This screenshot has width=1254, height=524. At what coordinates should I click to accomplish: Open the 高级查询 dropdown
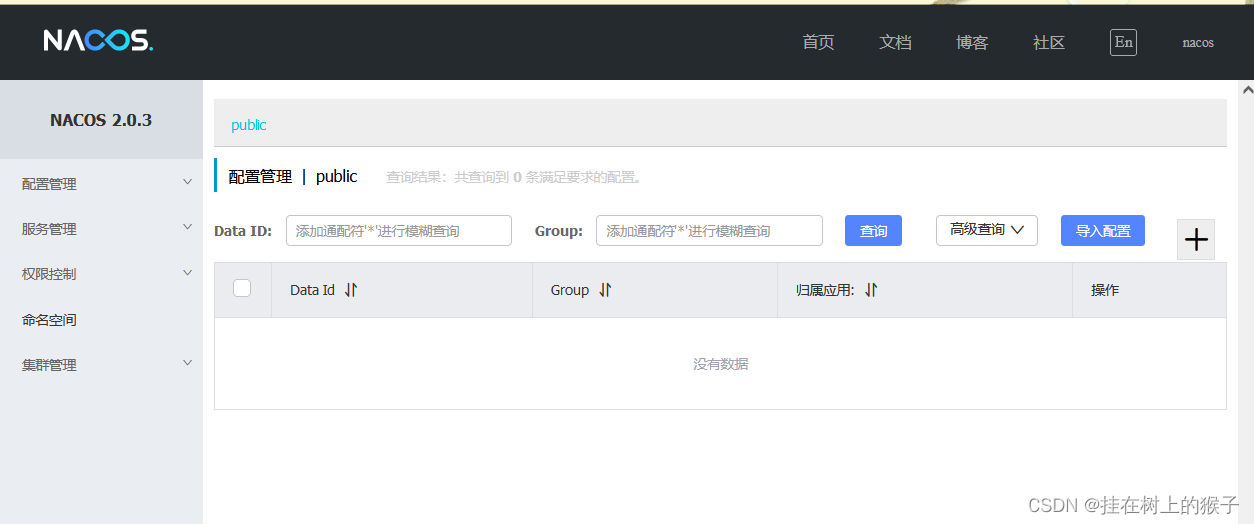[987, 230]
